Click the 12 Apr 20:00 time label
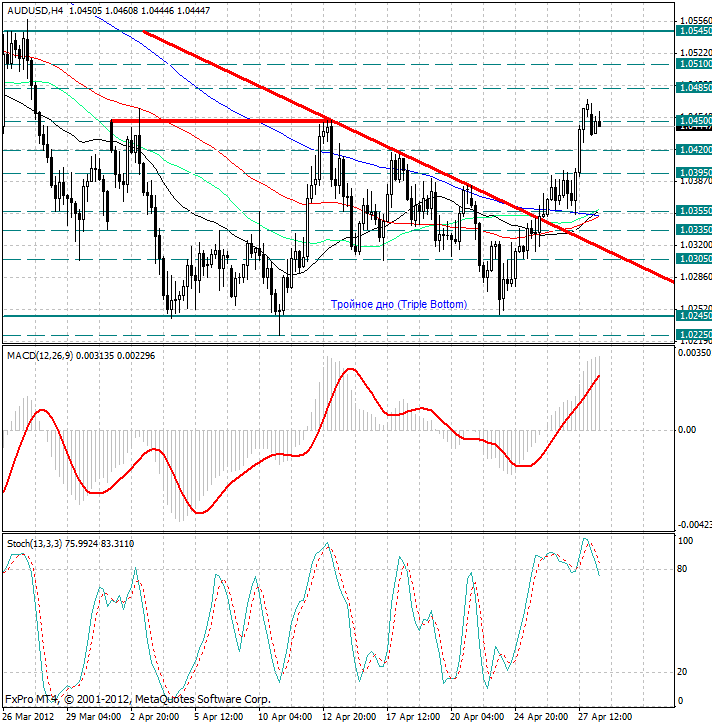This screenshot has width=712, height=724. 349,717
